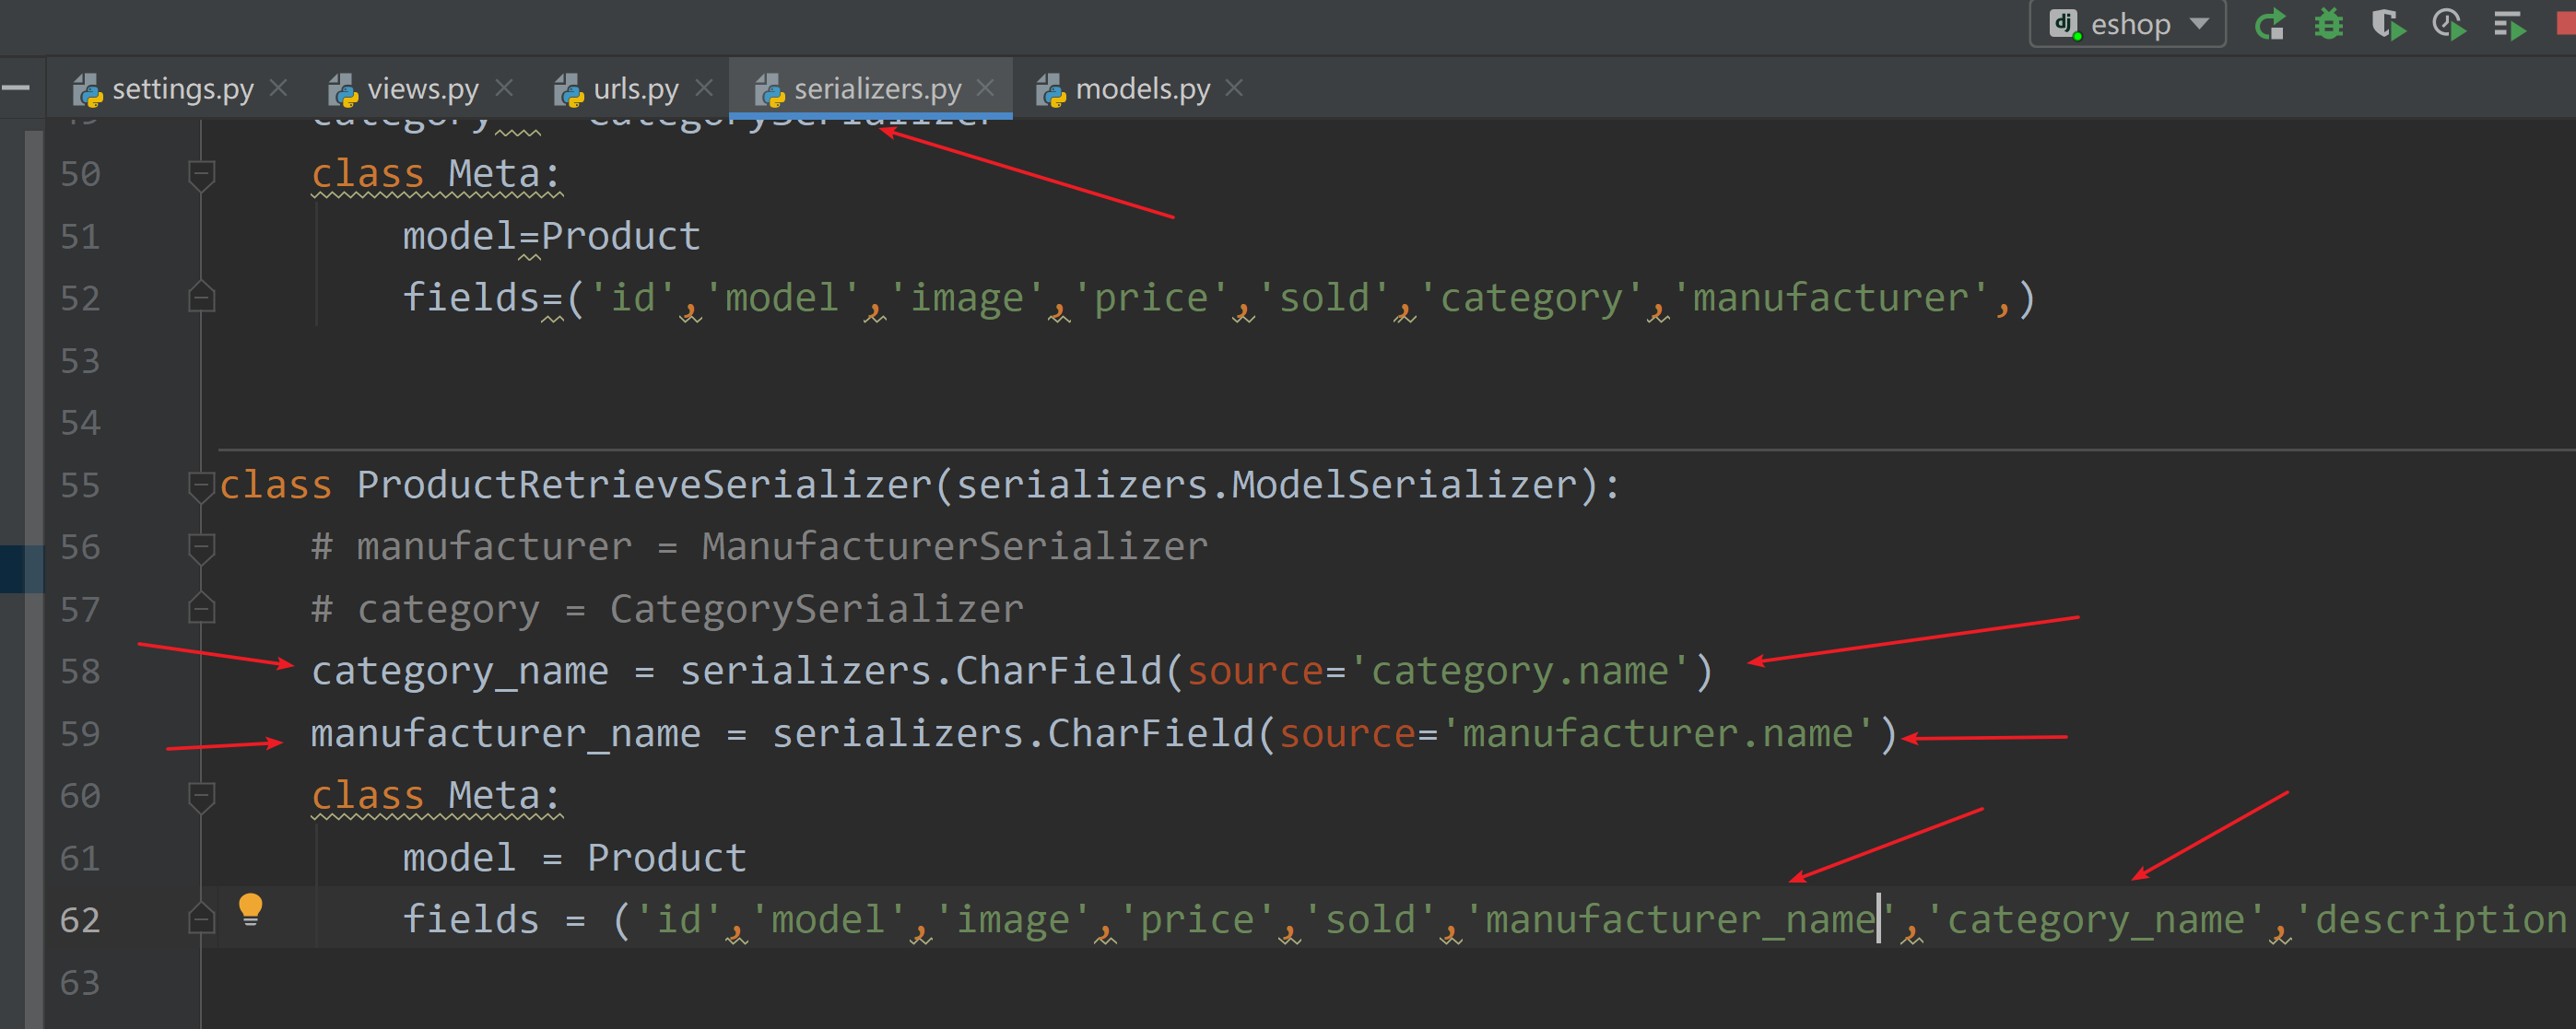The height and width of the screenshot is (1029, 2576).
Task: Click line number 55 in the gutter
Action: click(x=80, y=485)
